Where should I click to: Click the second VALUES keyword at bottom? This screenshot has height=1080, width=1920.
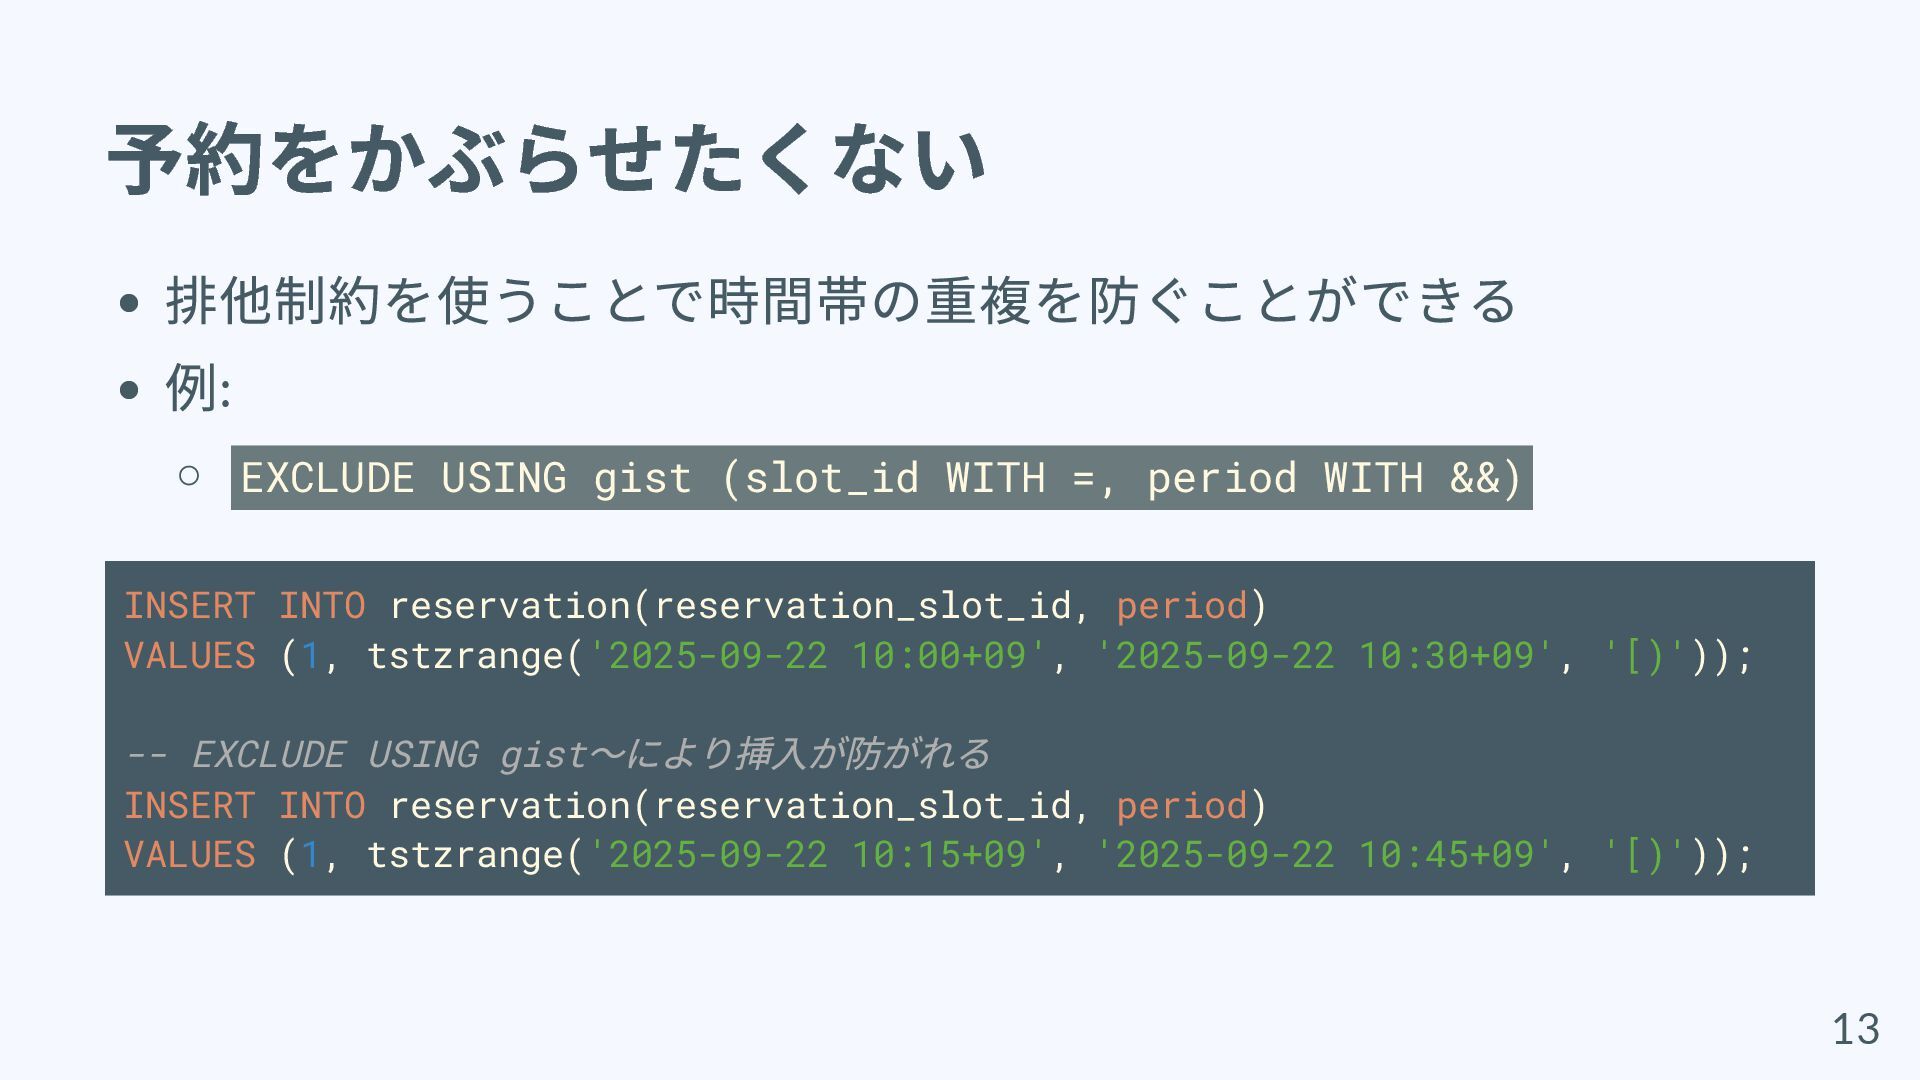(x=190, y=855)
